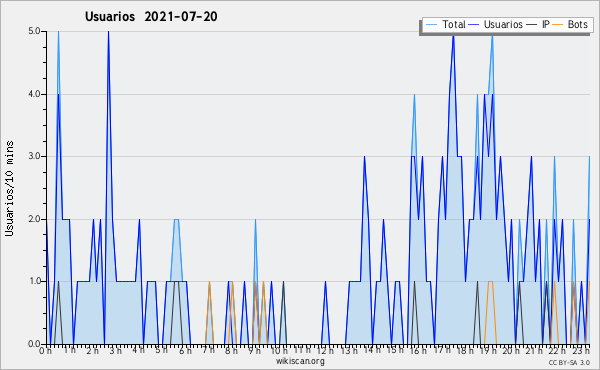
Task: Click the '3.0' y-axis tick label
Action: point(34,156)
